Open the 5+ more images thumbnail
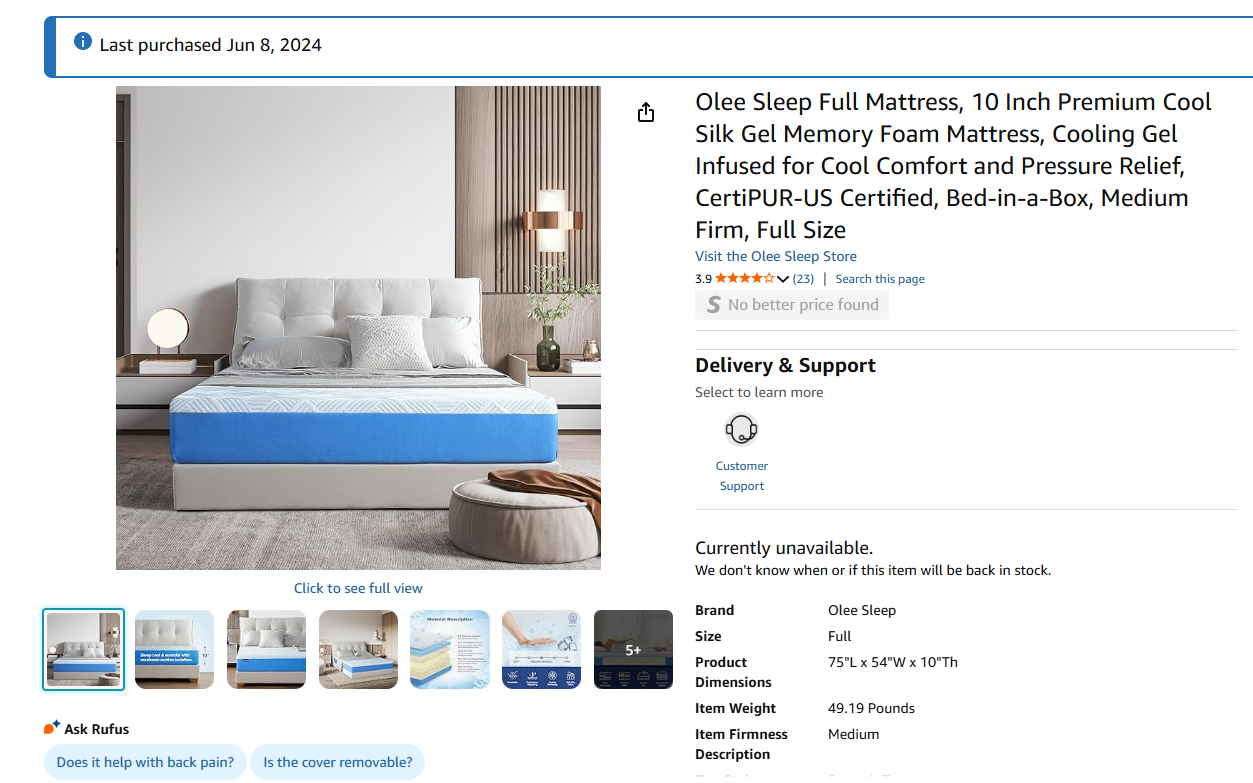This screenshot has height=783, width=1253. 633,649
